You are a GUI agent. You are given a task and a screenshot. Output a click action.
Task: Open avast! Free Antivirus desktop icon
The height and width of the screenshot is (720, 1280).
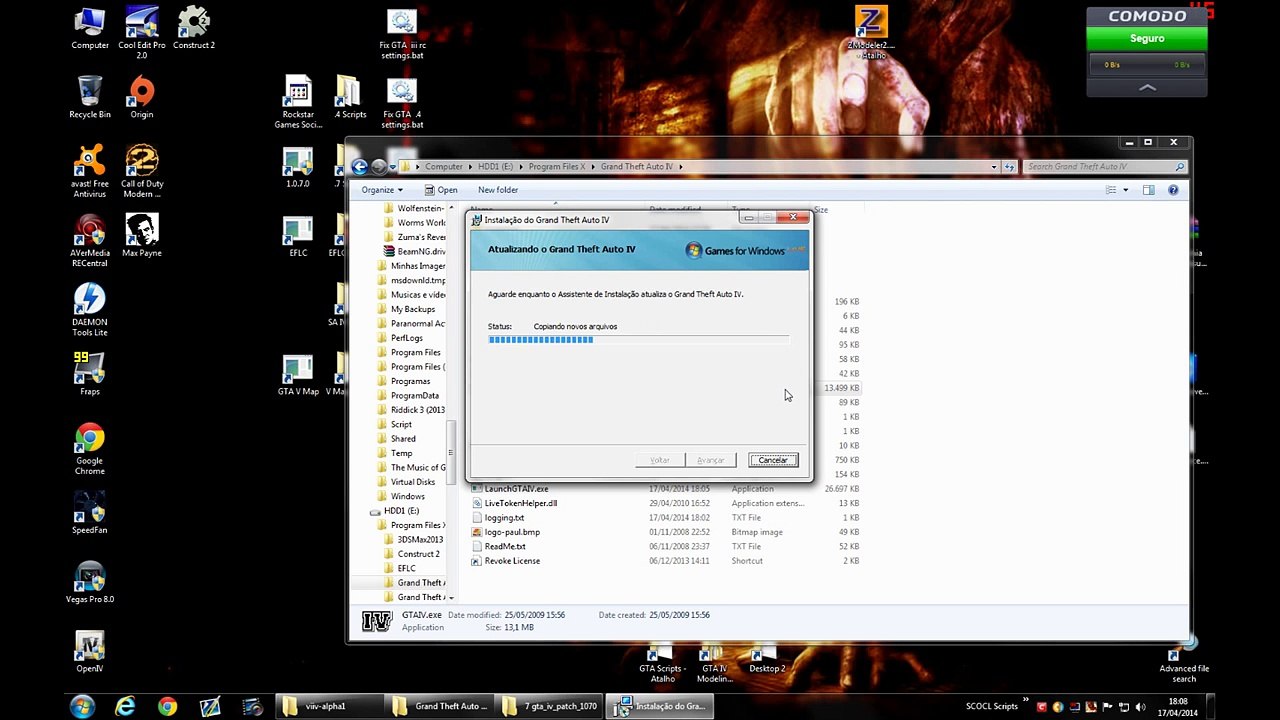click(90, 171)
